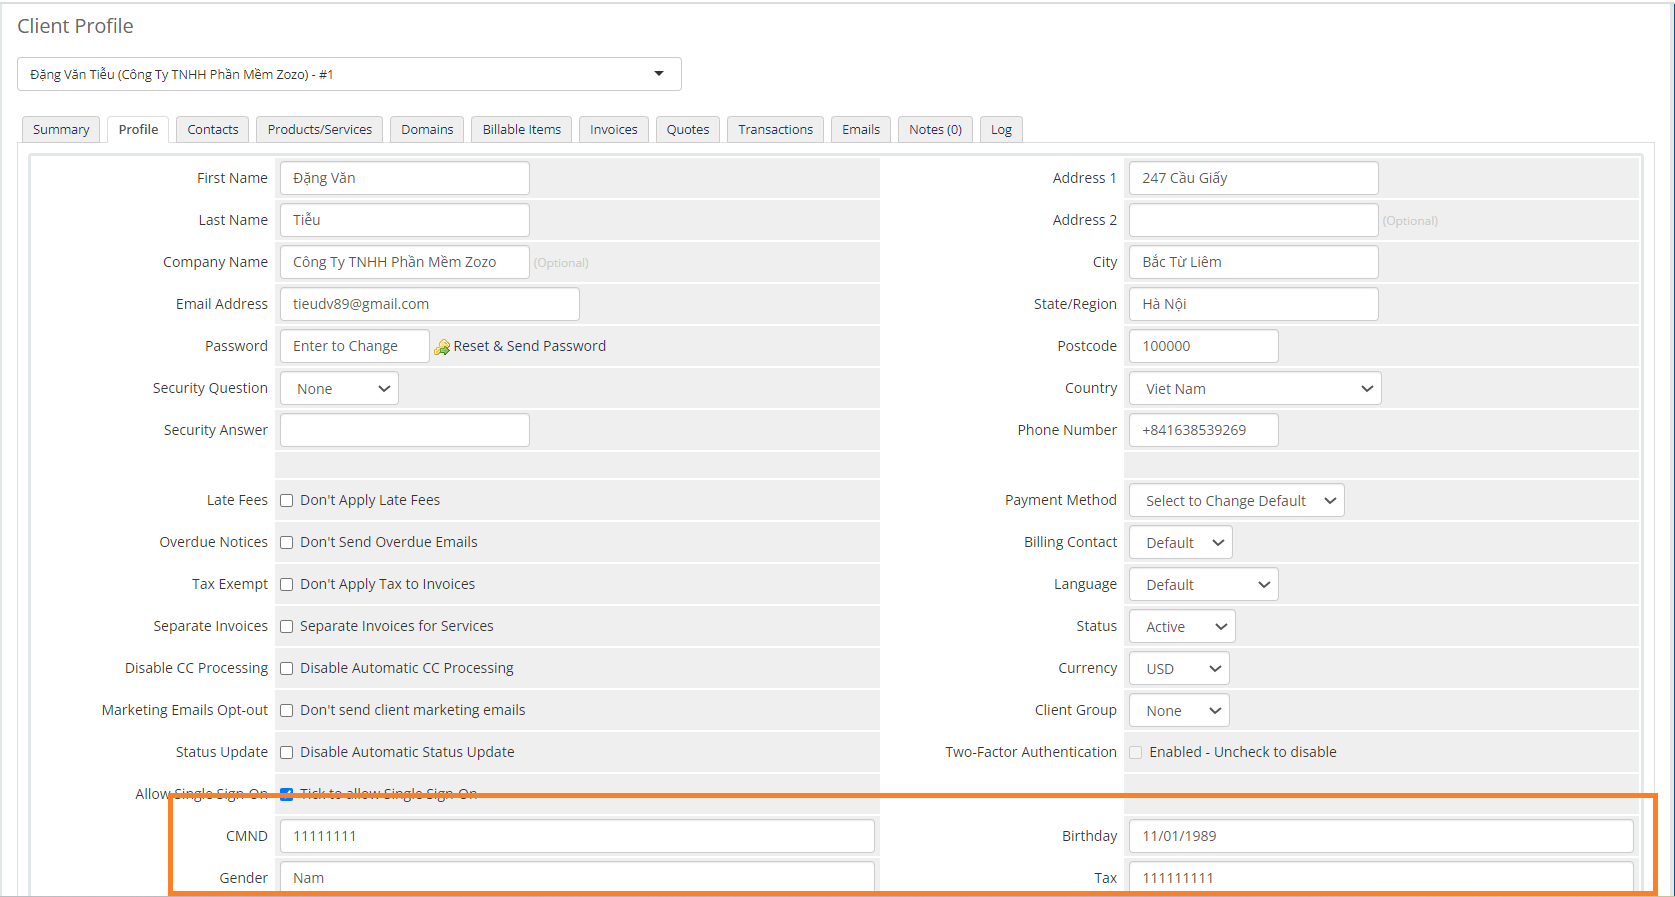This screenshot has width=1675, height=897.
Task: Click the CMND field
Action: click(577, 836)
